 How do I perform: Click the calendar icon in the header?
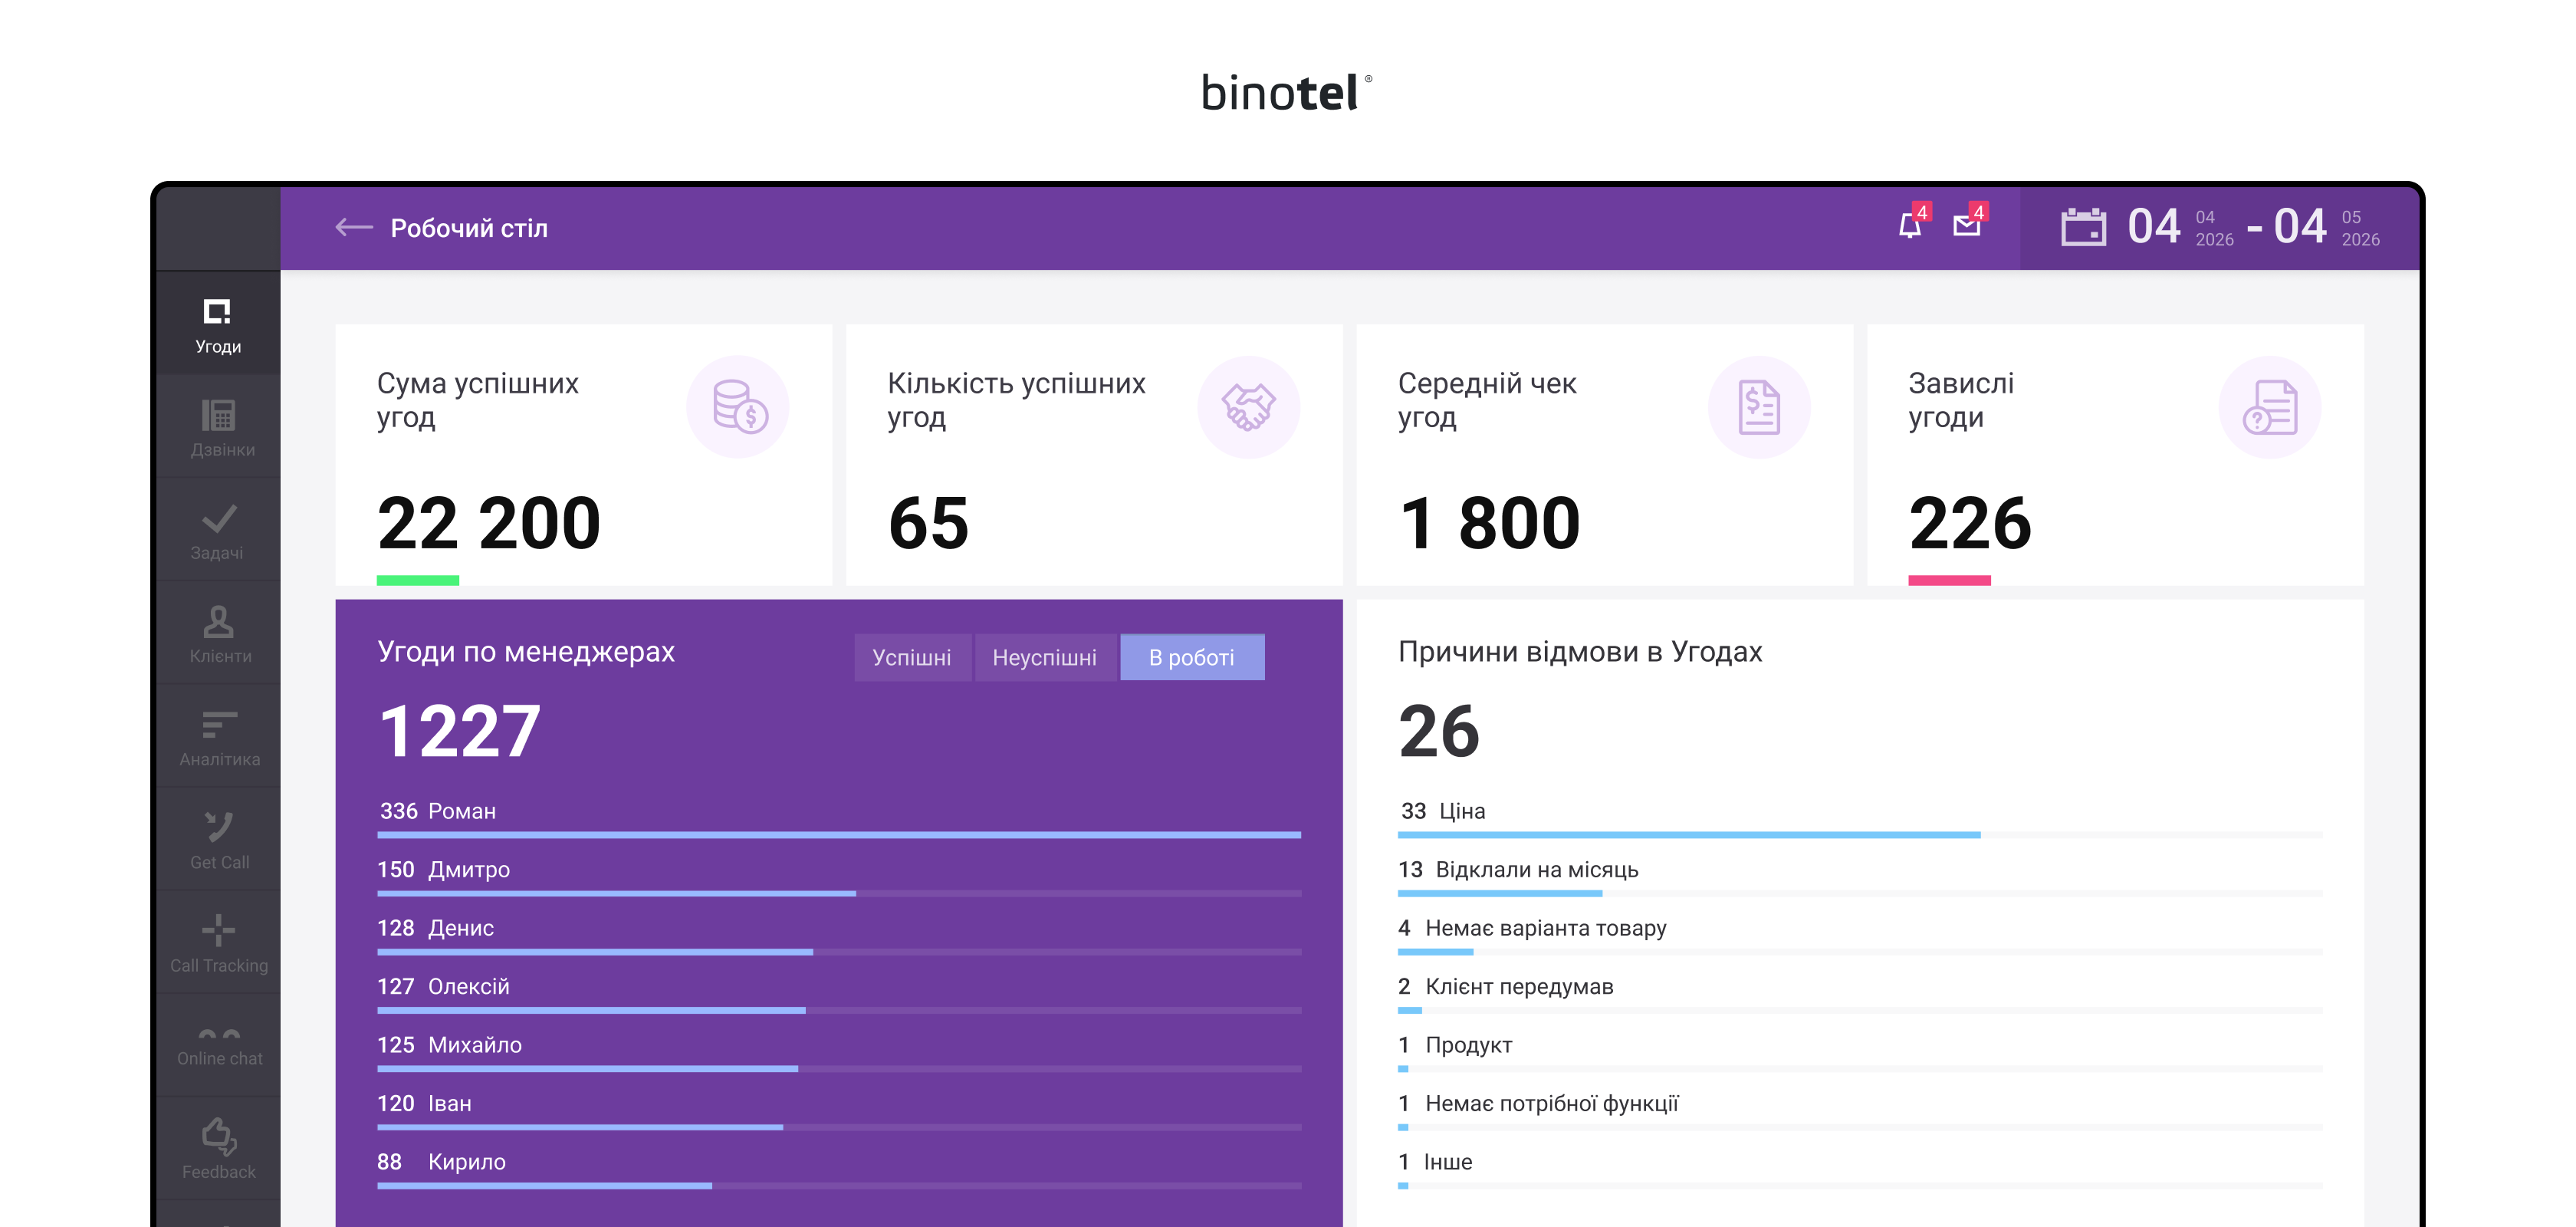pos(2083,227)
